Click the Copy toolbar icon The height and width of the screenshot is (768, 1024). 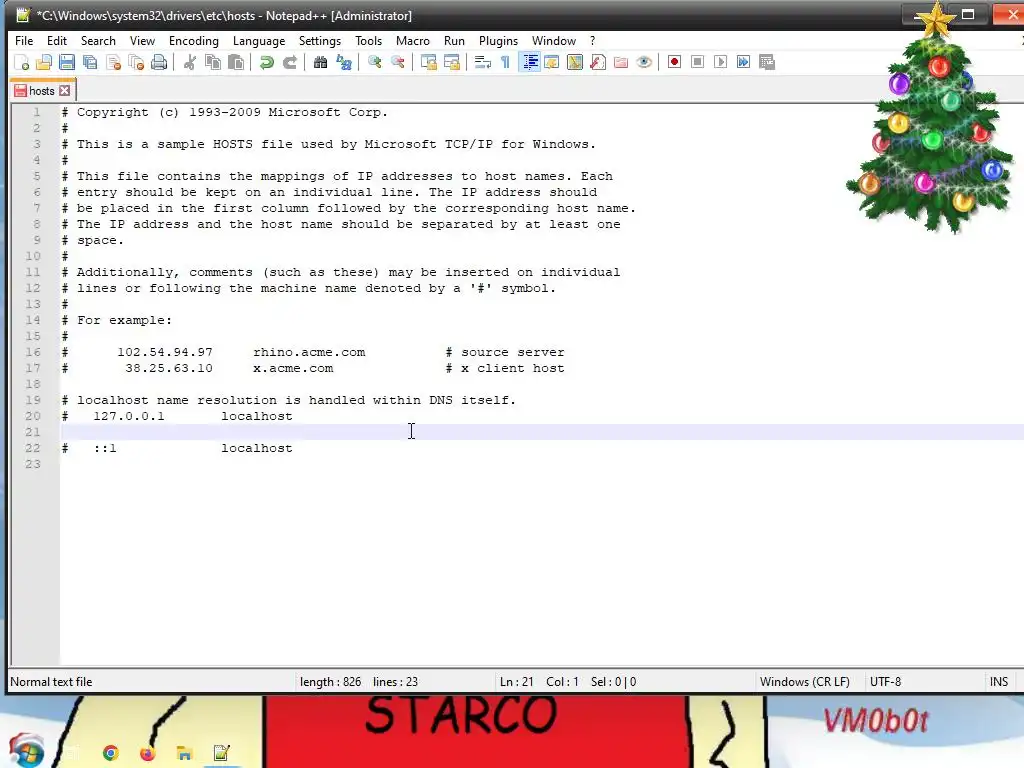213,62
